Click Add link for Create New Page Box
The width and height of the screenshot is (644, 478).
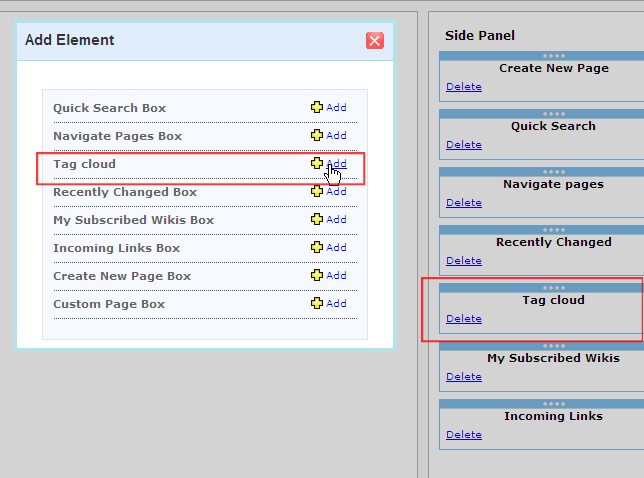[336, 275]
